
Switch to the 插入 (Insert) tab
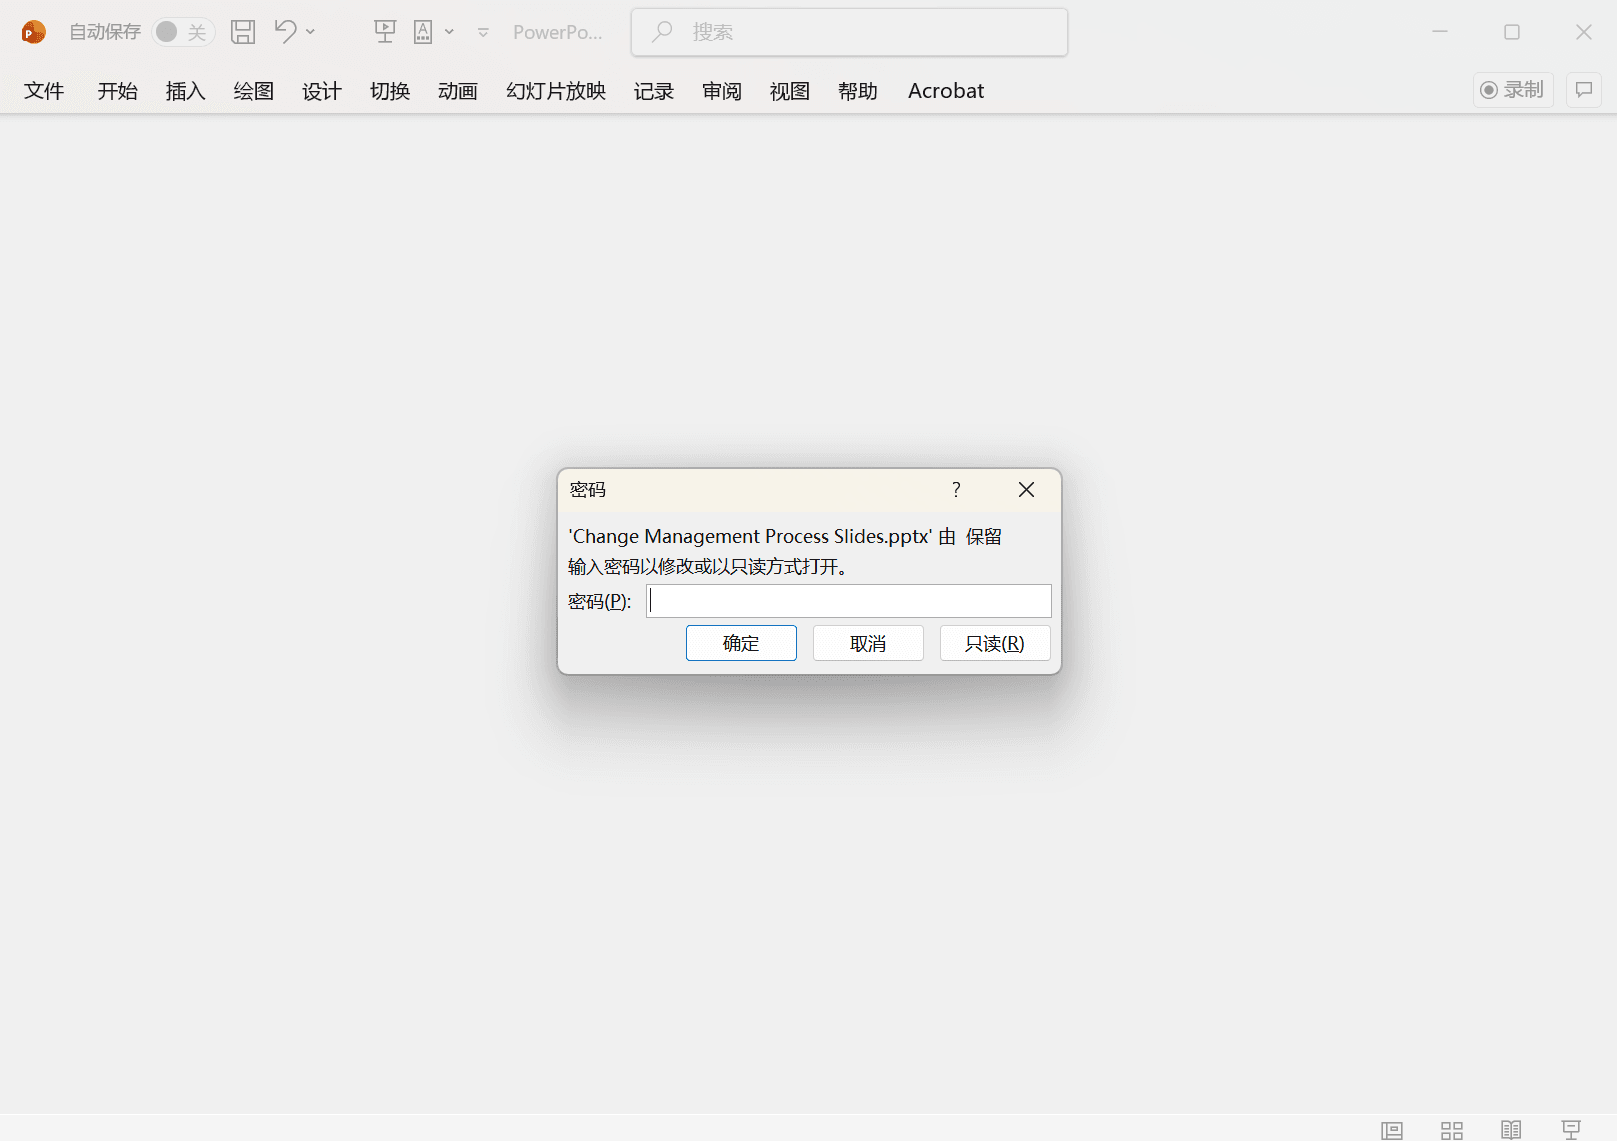[186, 91]
